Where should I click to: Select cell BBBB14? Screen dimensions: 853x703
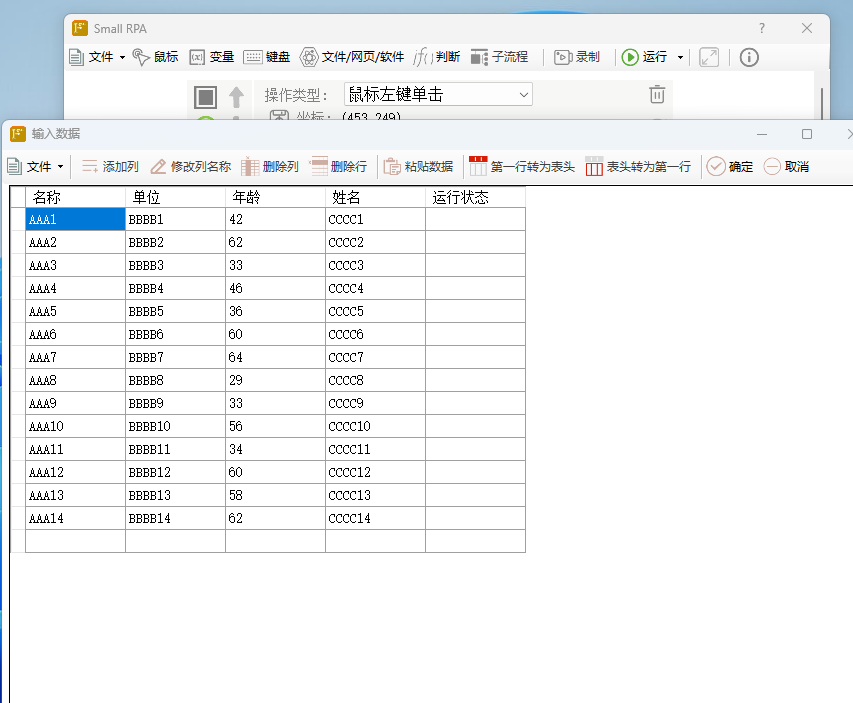(175, 518)
